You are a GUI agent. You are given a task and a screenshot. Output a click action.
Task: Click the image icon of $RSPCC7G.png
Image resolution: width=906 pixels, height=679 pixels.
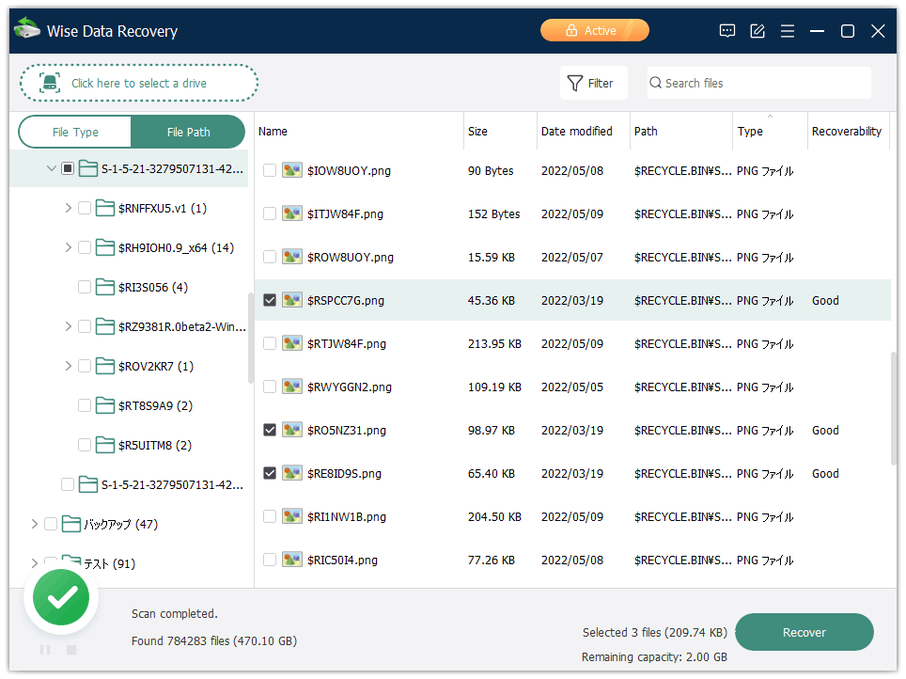[x=292, y=300]
